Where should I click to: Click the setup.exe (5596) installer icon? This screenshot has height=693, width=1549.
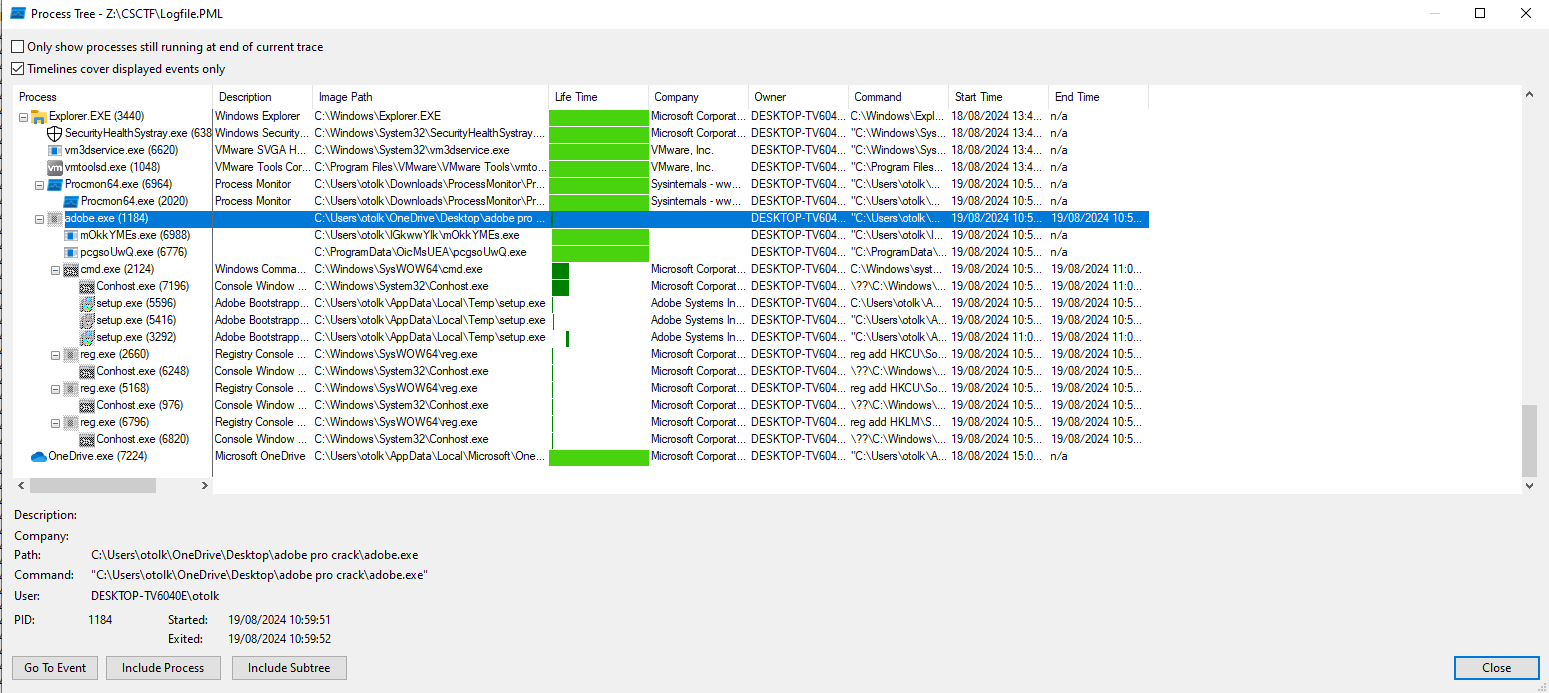87,303
